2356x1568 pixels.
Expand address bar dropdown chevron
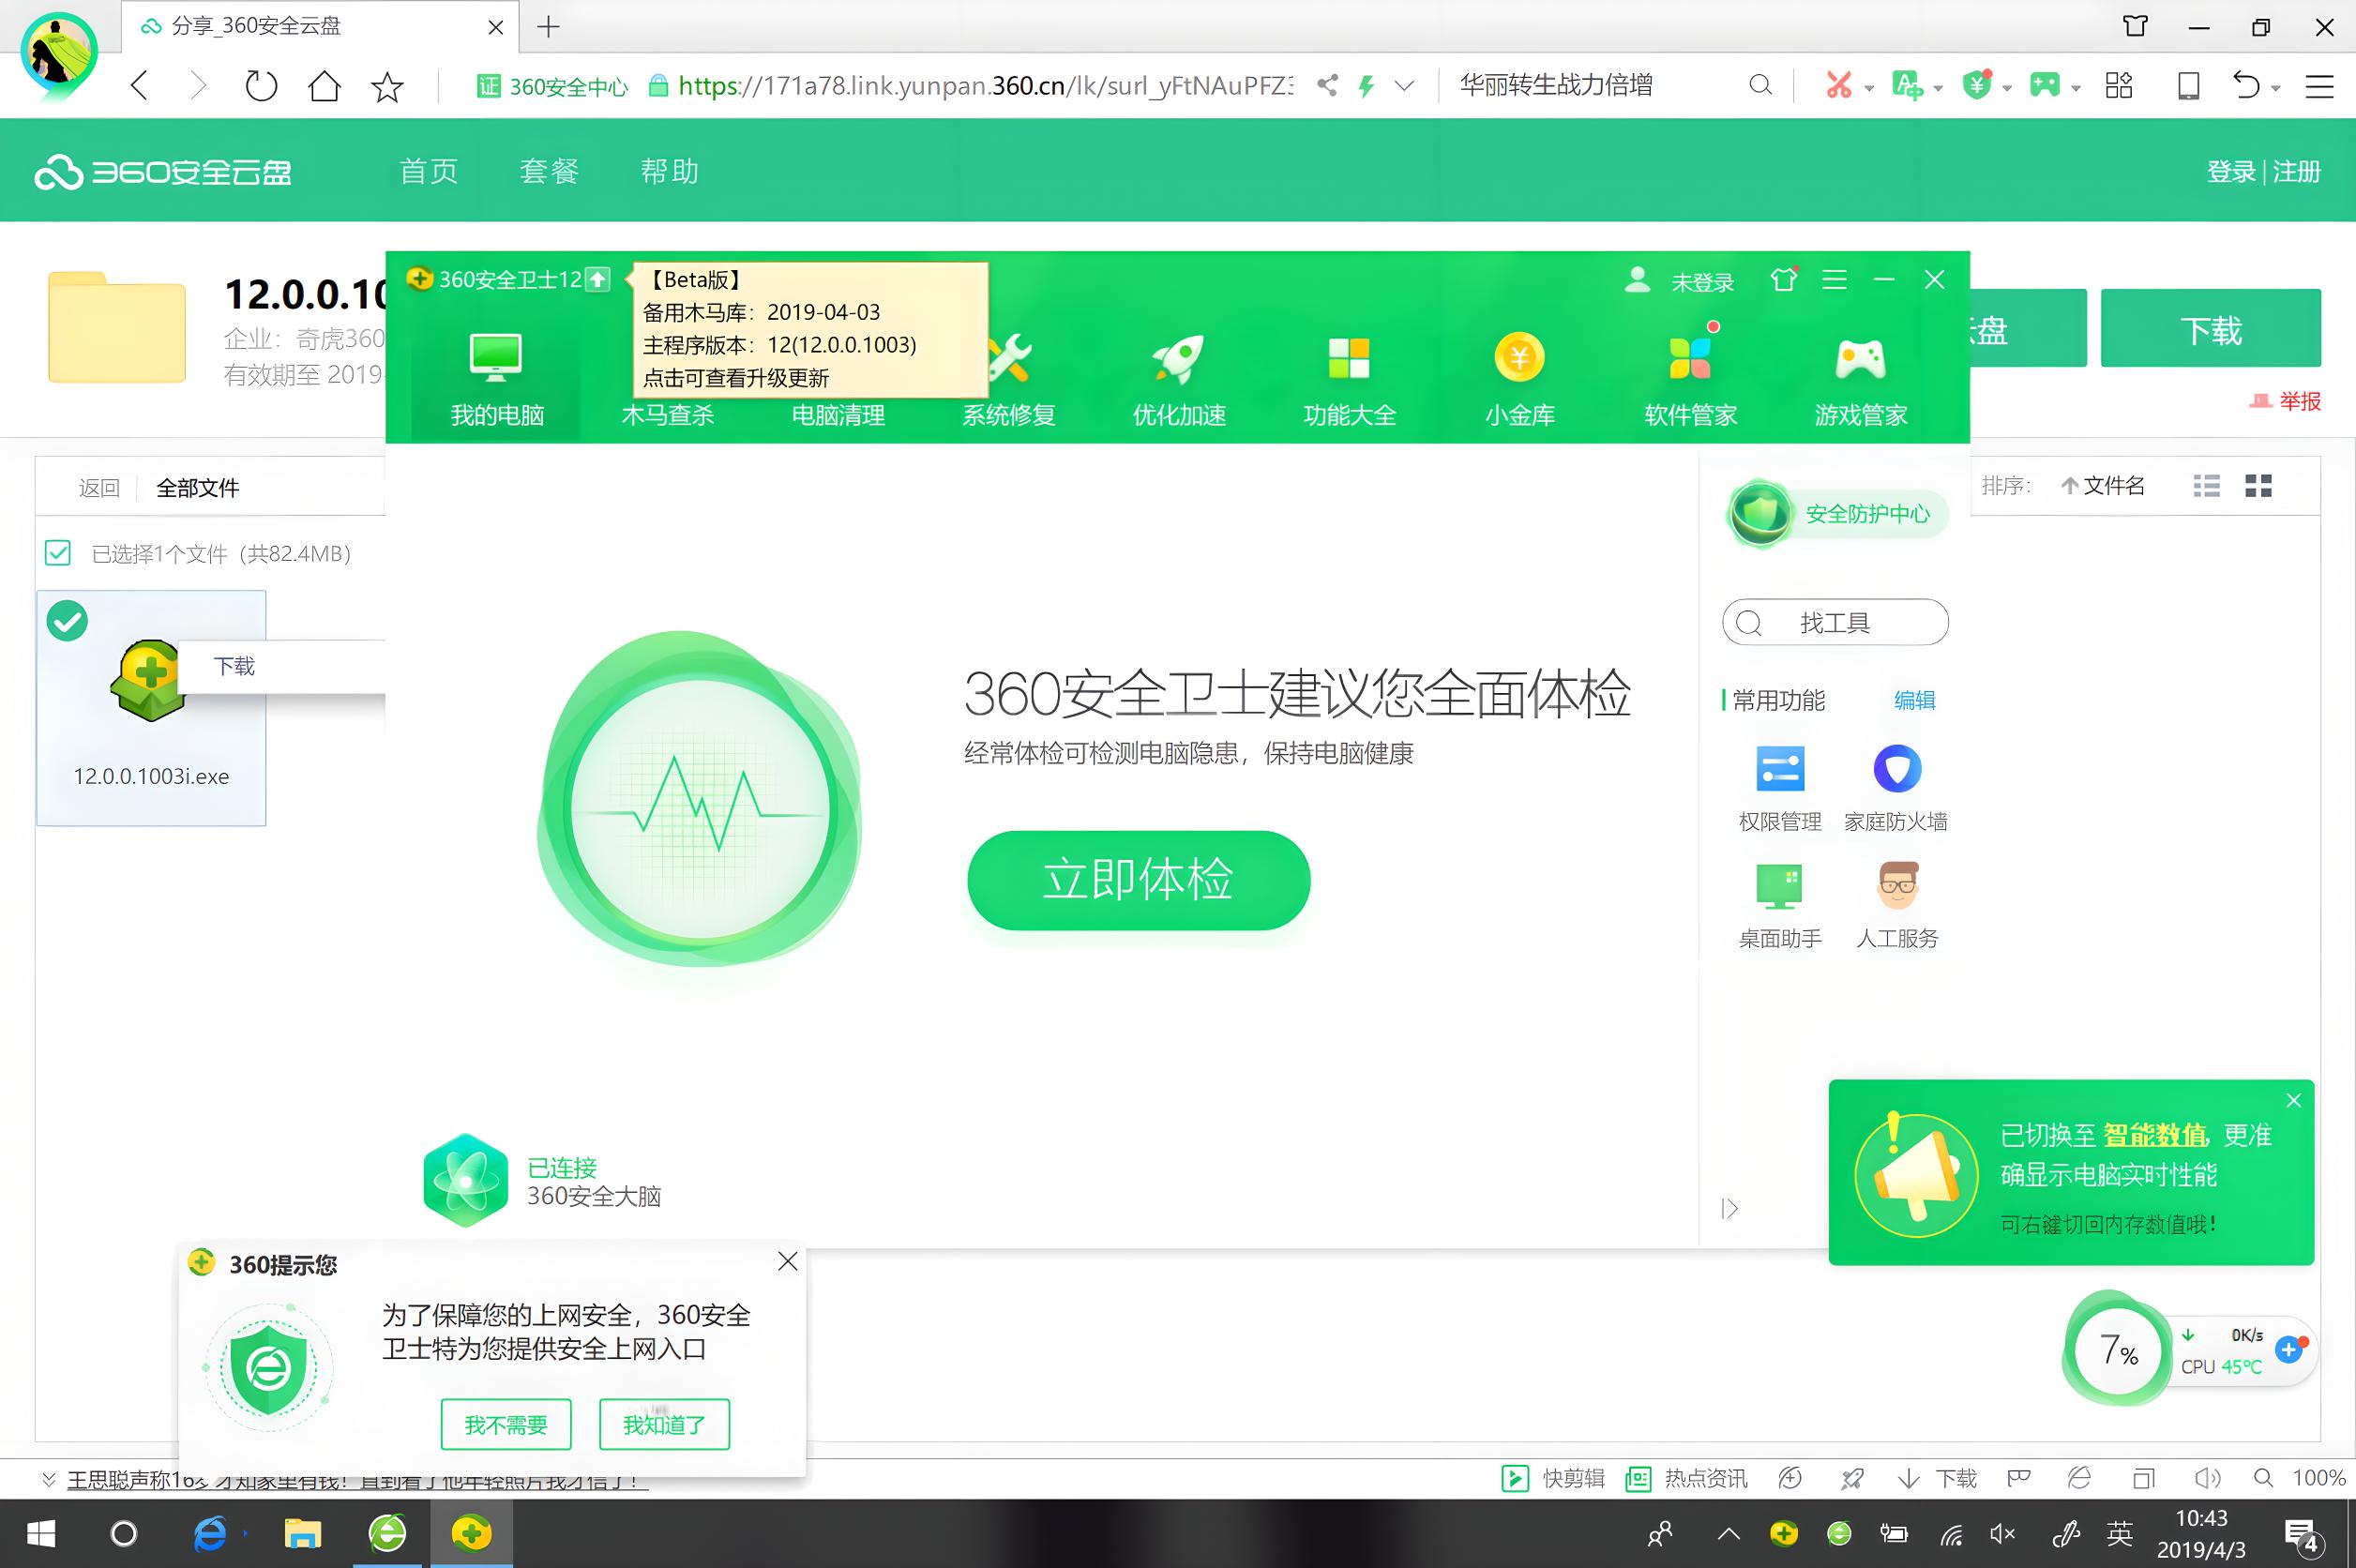tap(1404, 86)
